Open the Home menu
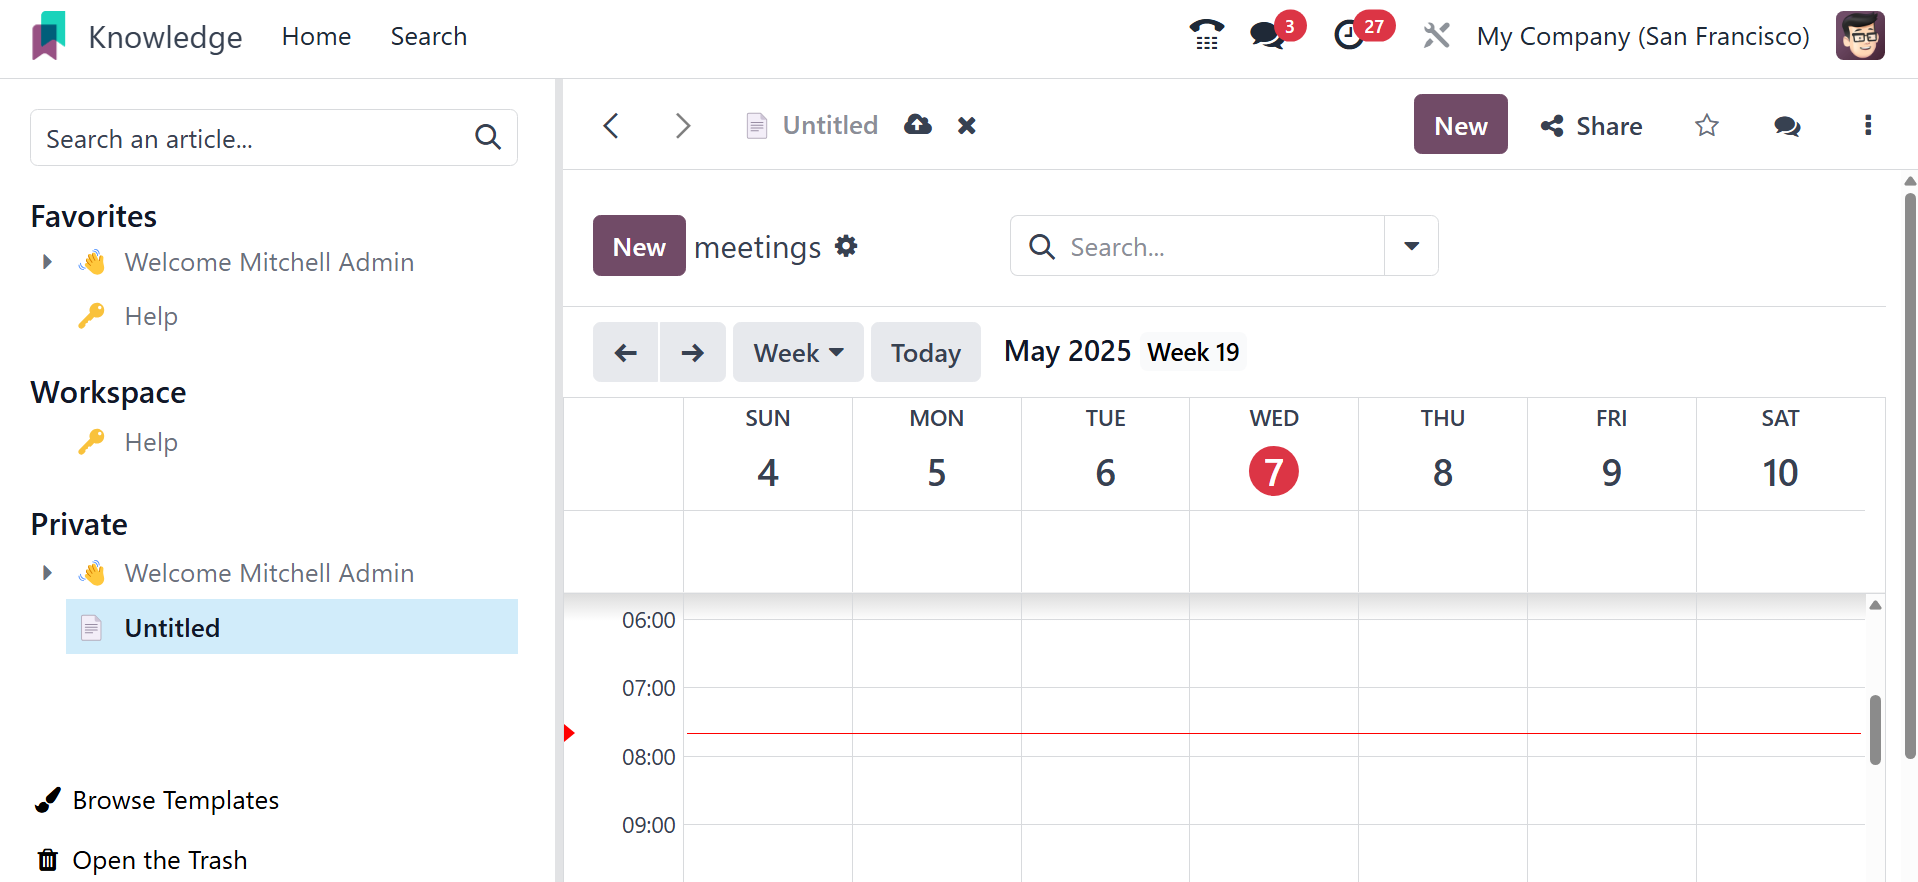This screenshot has width=1918, height=882. pos(316,37)
